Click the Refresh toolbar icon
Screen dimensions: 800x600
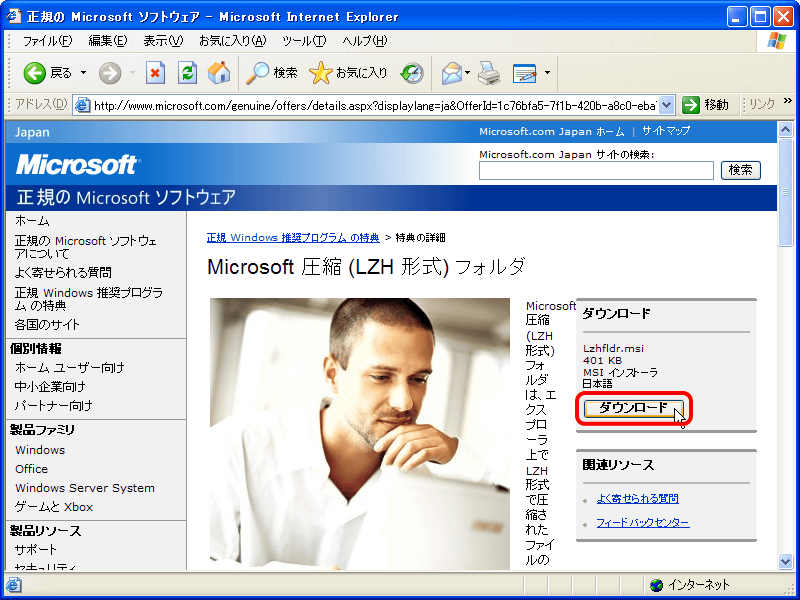pos(187,73)
